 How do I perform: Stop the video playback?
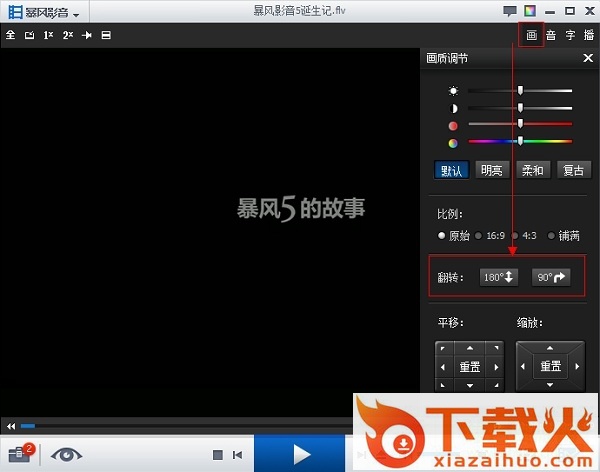click(x=218, y=455)
